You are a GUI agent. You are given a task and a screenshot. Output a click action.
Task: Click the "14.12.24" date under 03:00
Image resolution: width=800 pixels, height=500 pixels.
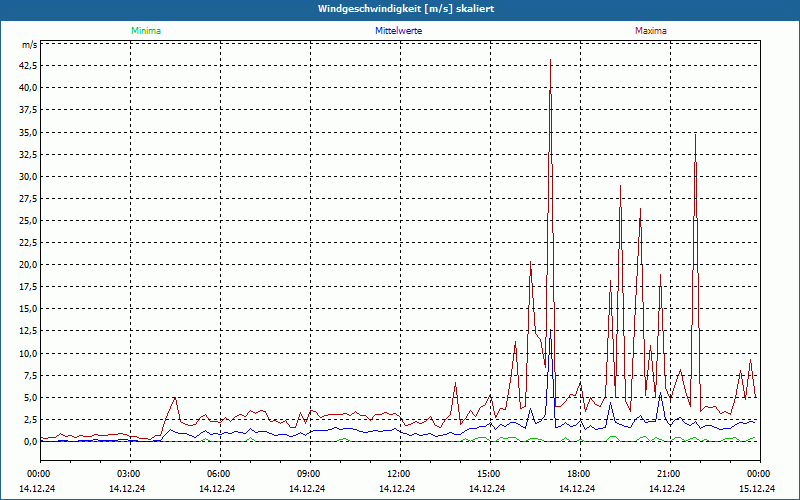click(x=127, y=488)
